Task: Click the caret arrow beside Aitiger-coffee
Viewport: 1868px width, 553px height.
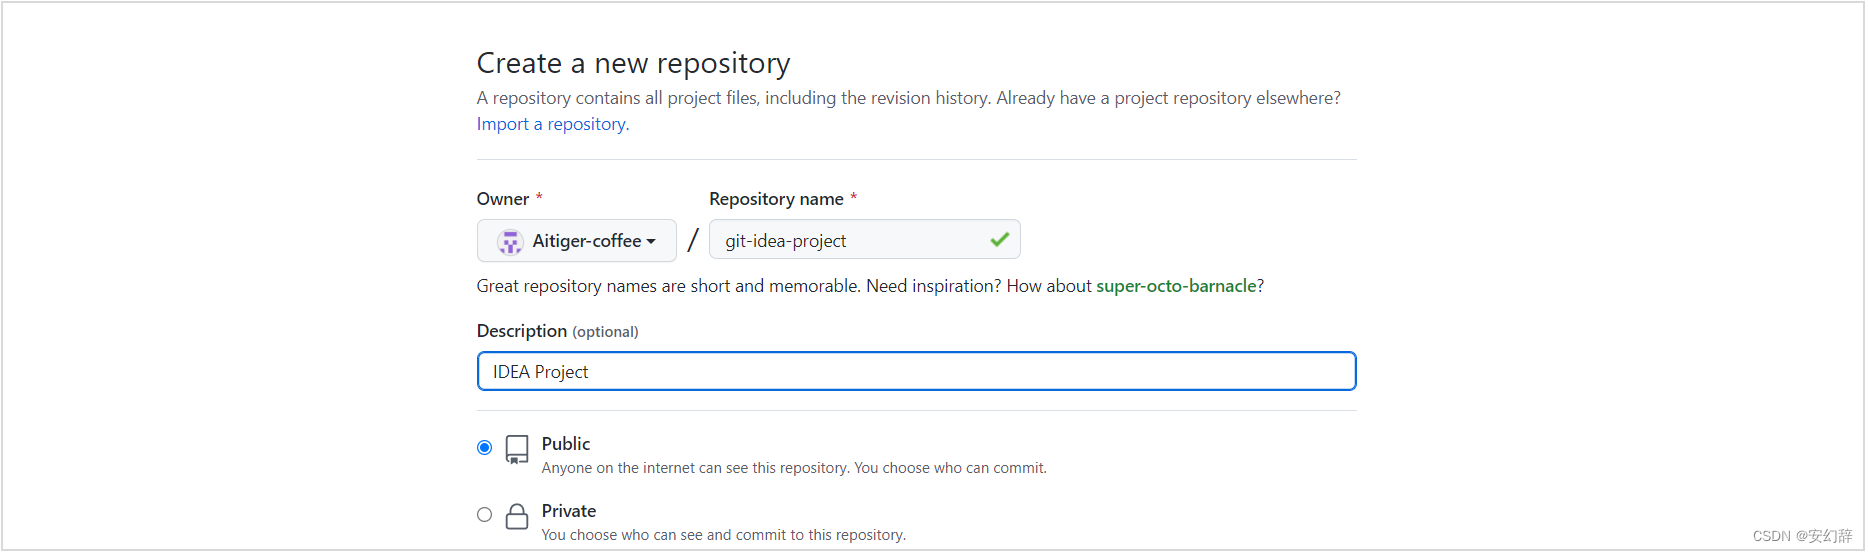Action: (x=651, y=242)
